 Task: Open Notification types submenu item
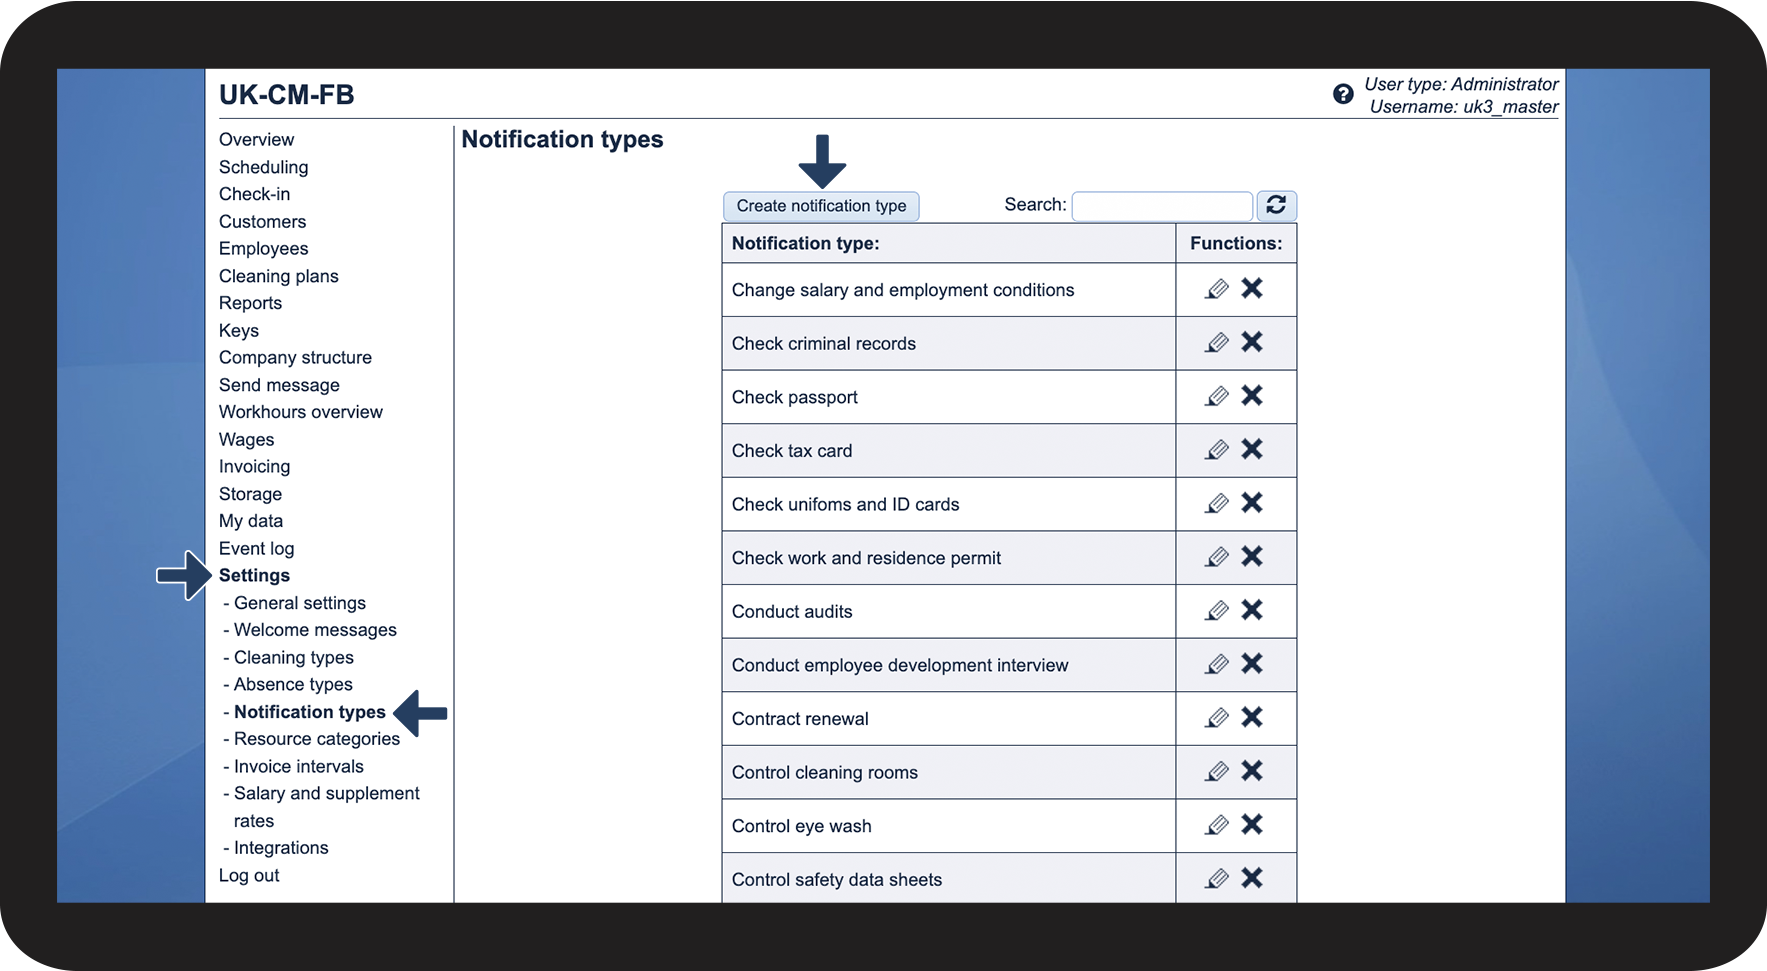click(309, 712)
